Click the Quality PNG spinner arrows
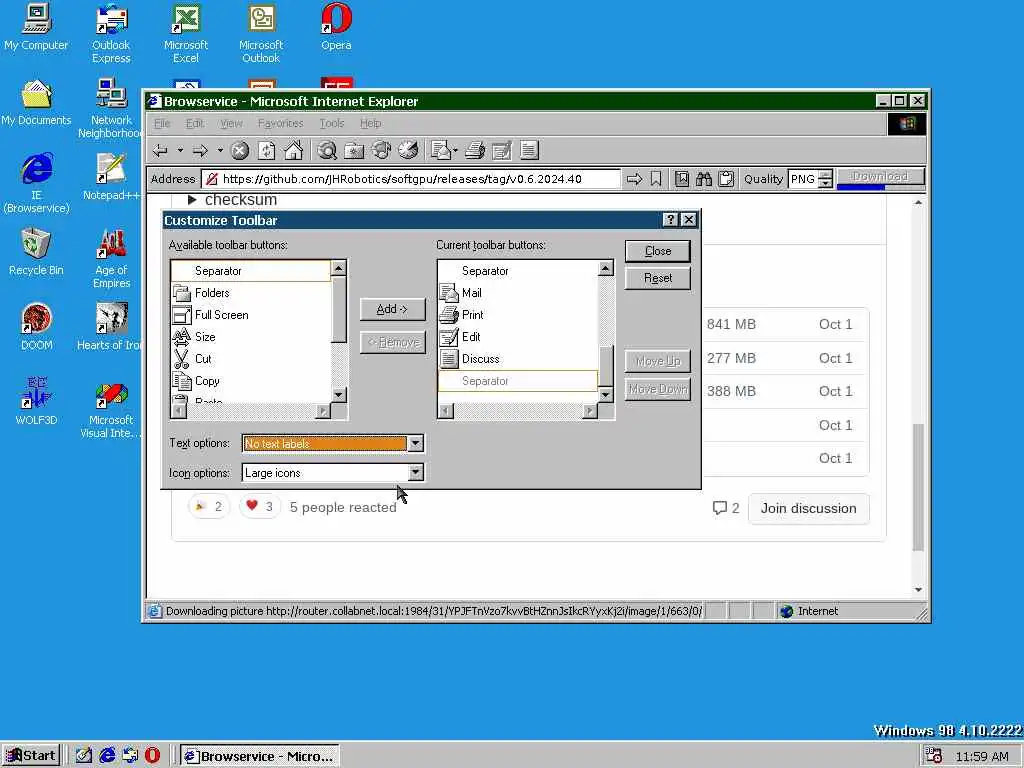The width and height of the screenshot is (1024, 768). (x=825, y=179)
